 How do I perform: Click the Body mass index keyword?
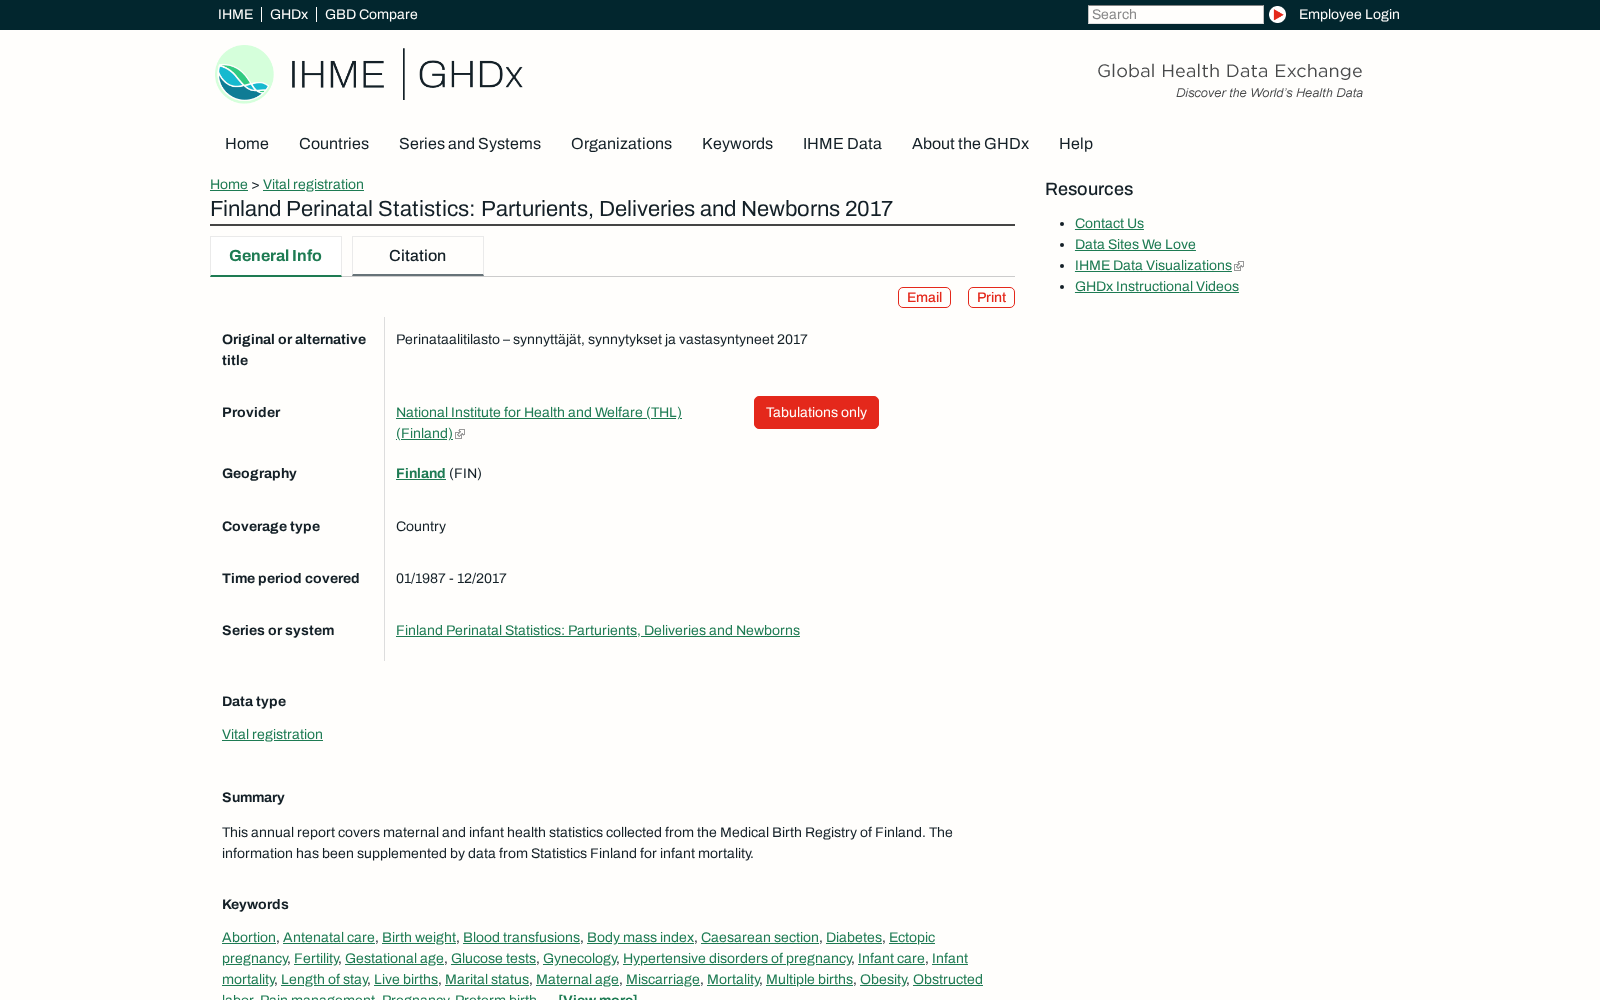pyautogui.click(x=640, y=938)
